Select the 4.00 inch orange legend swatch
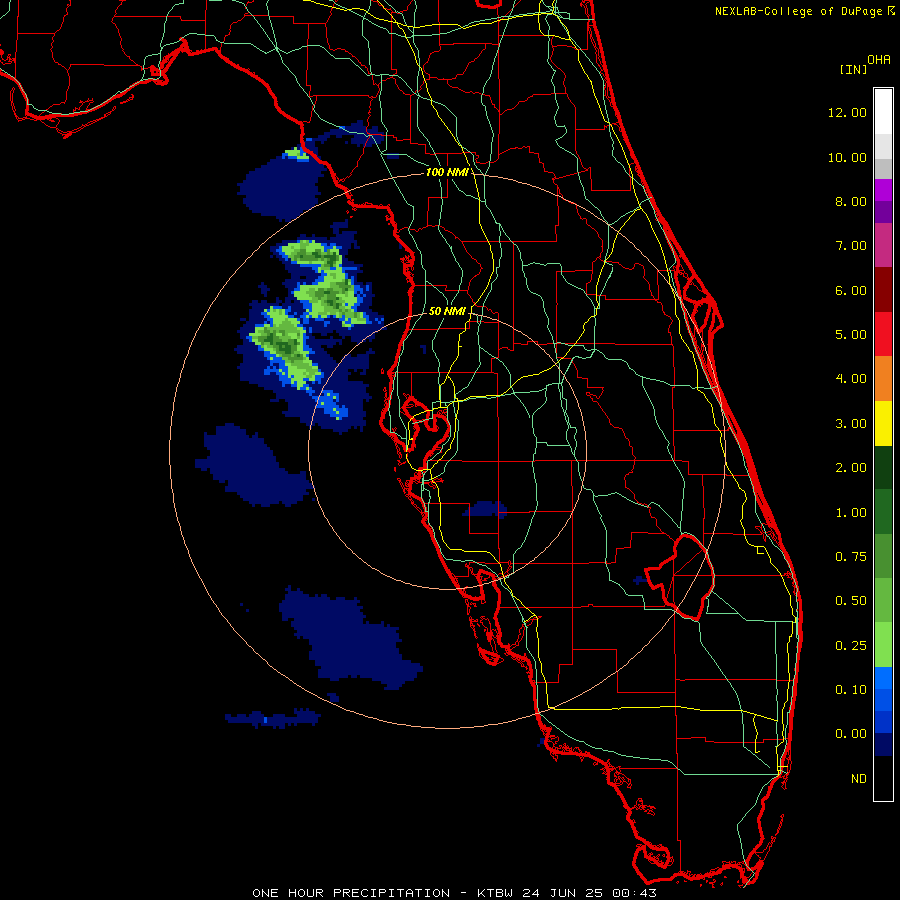Screen dimensions: 900x900 coord(883,378)
